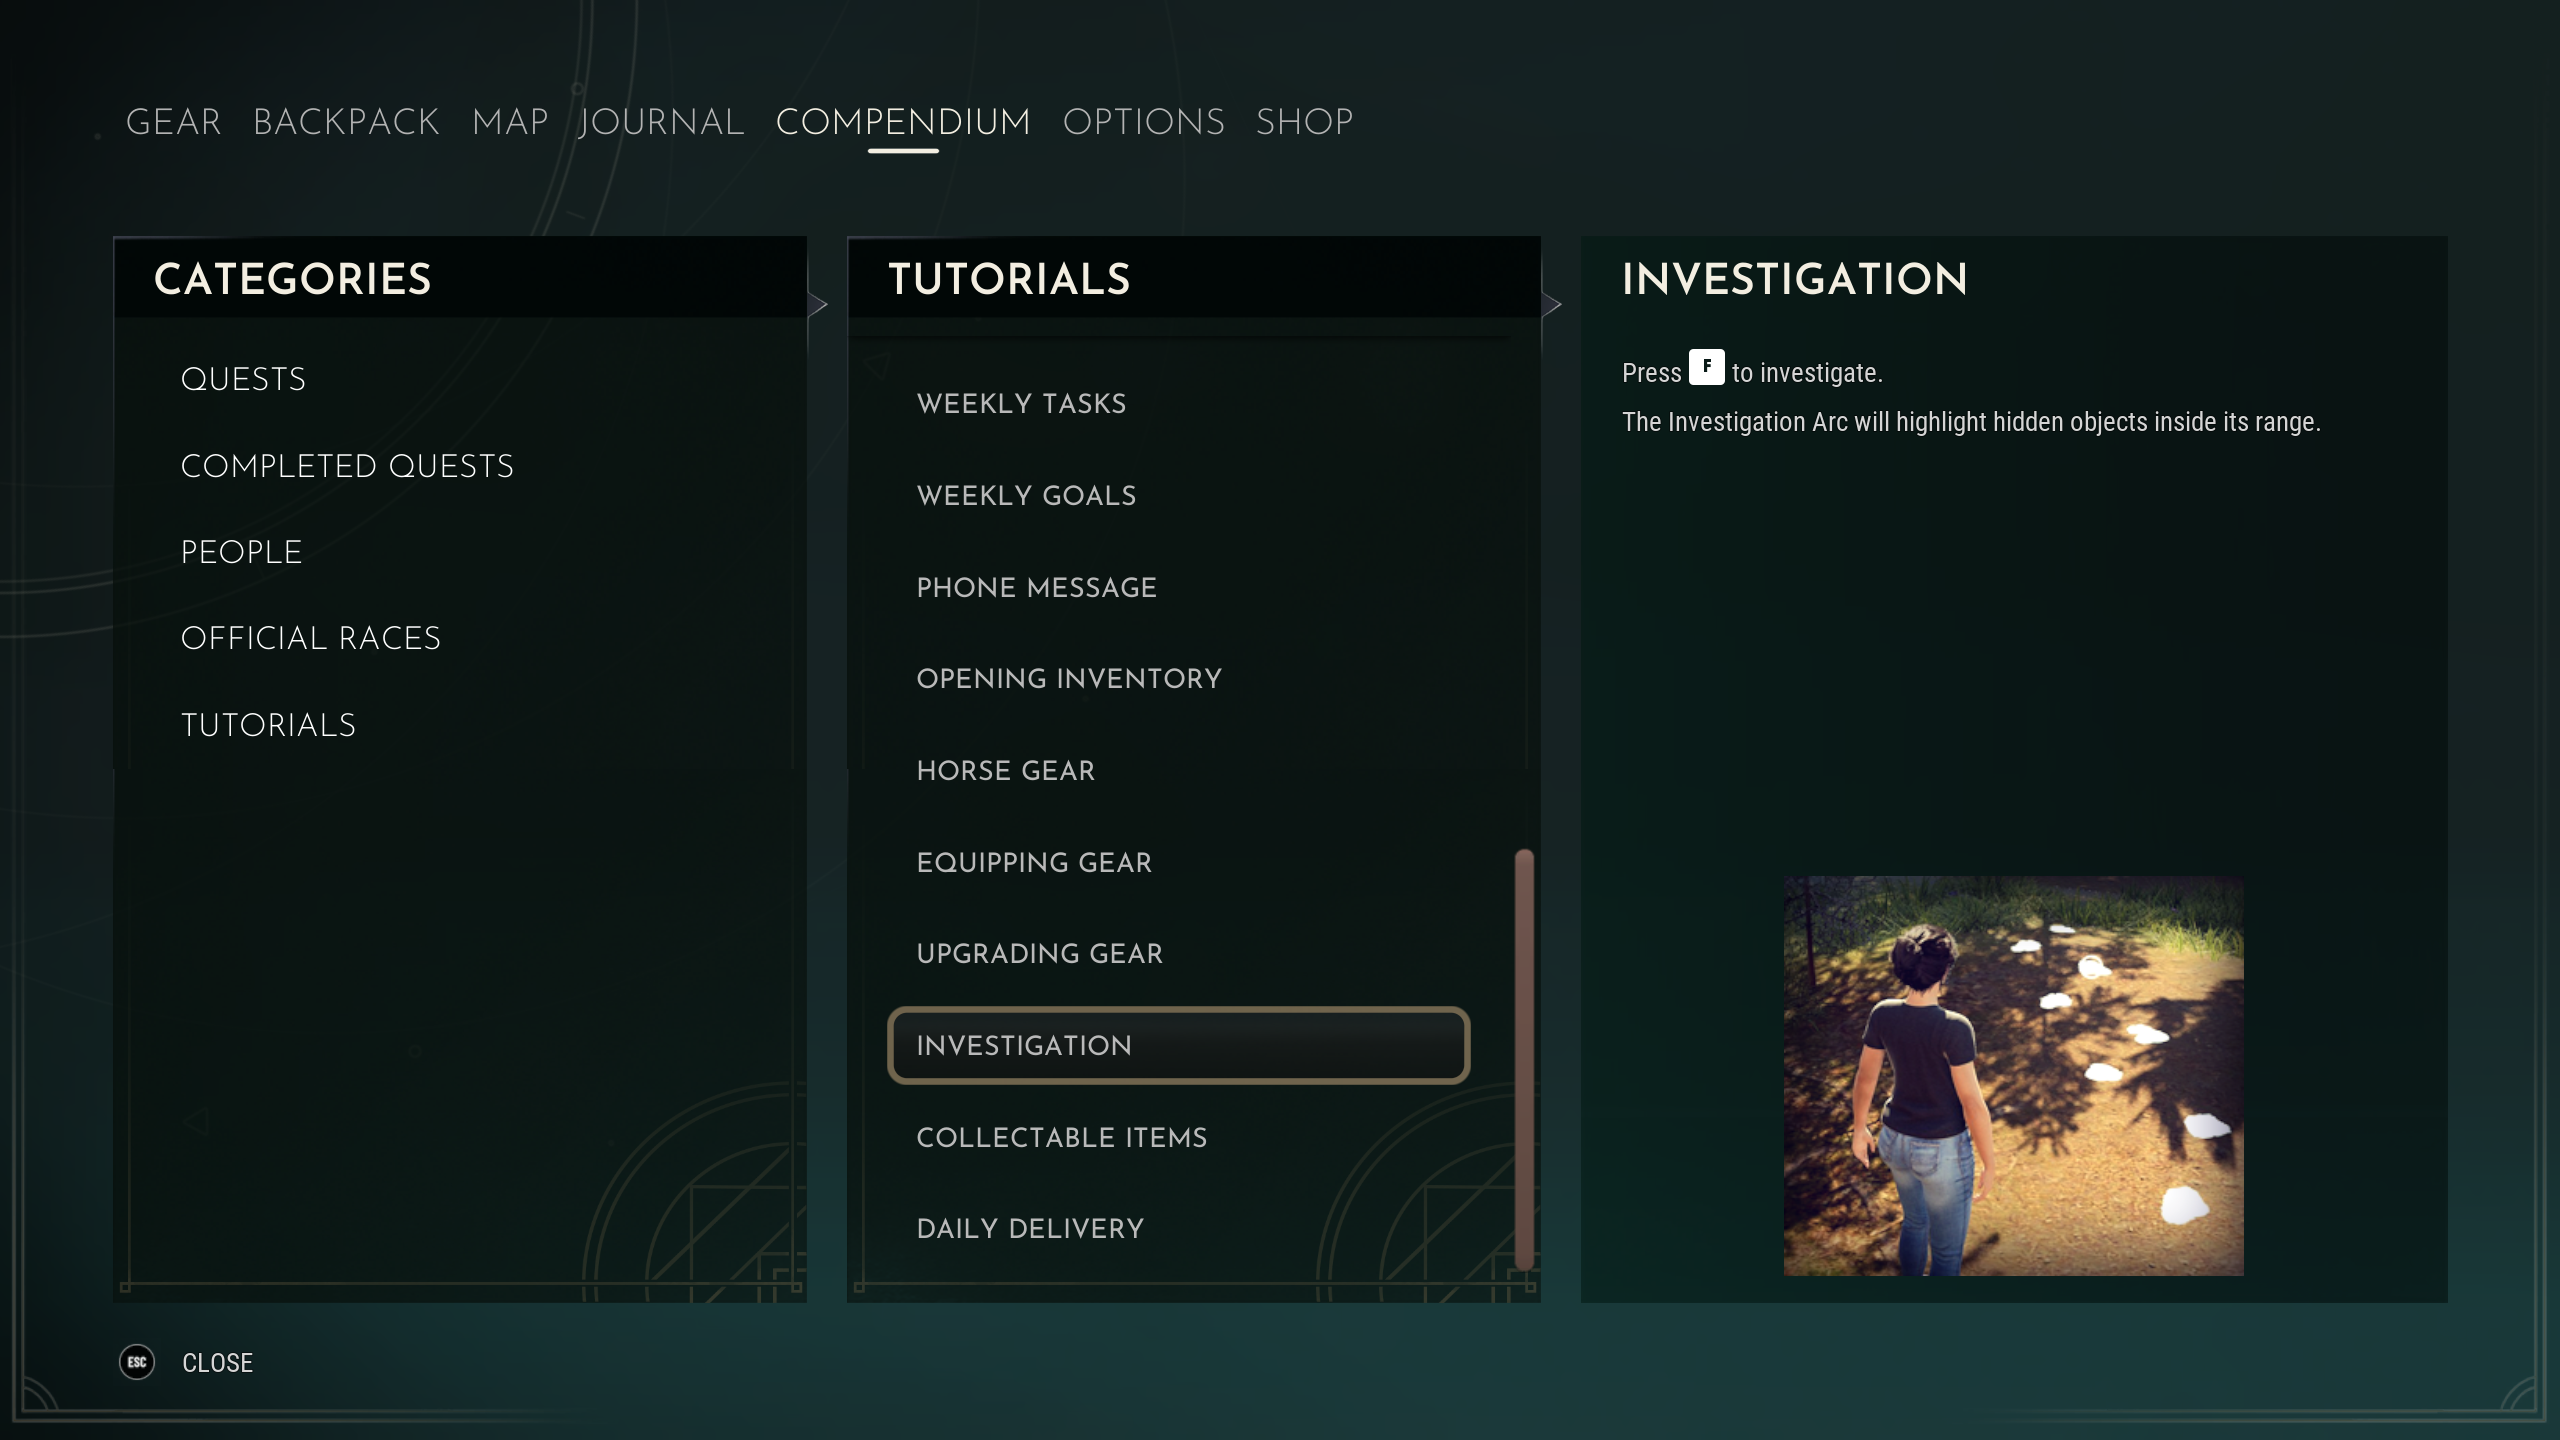Image resolution: width=2560 pixels, height=1440 pixels.
Task: Click the Close label
Action: click(217, 1363)
